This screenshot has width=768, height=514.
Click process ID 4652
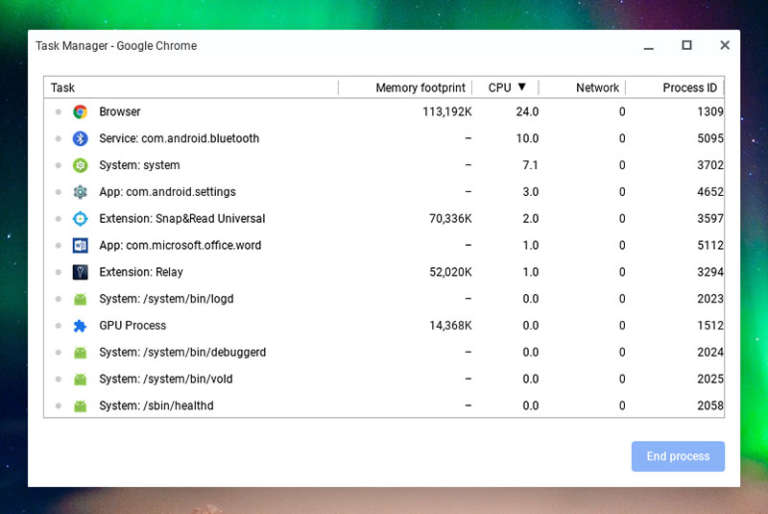(710, 192)
